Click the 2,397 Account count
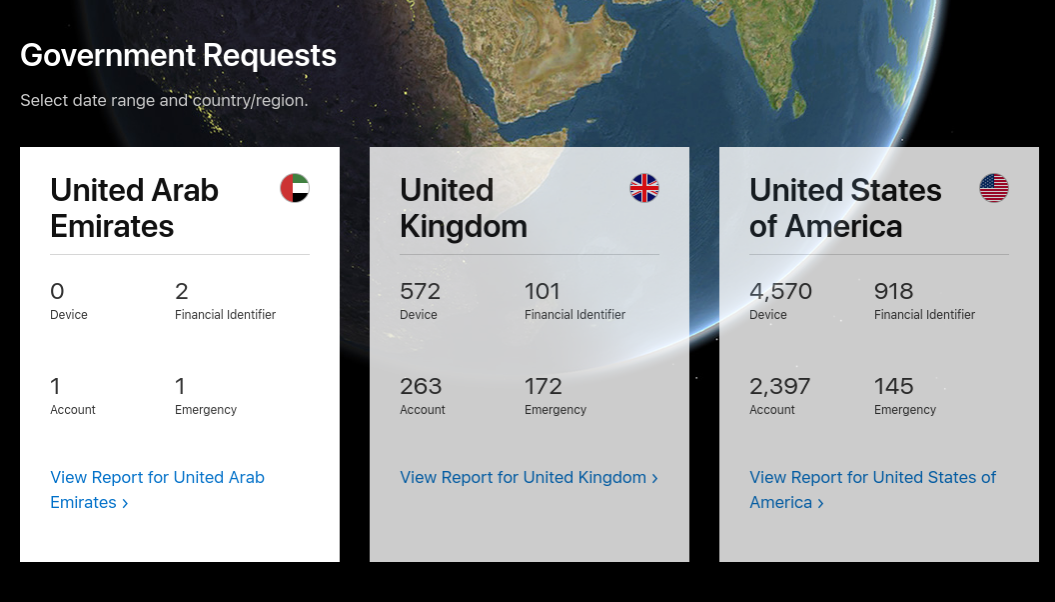 pyautogui.click(x=780, y=386)
